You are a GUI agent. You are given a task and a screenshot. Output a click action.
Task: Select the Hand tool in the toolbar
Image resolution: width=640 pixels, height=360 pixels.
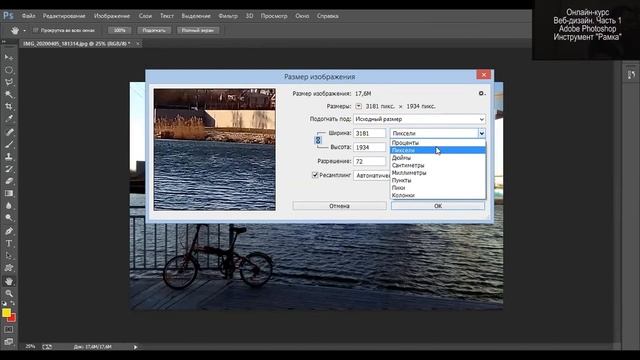[9, 281]
